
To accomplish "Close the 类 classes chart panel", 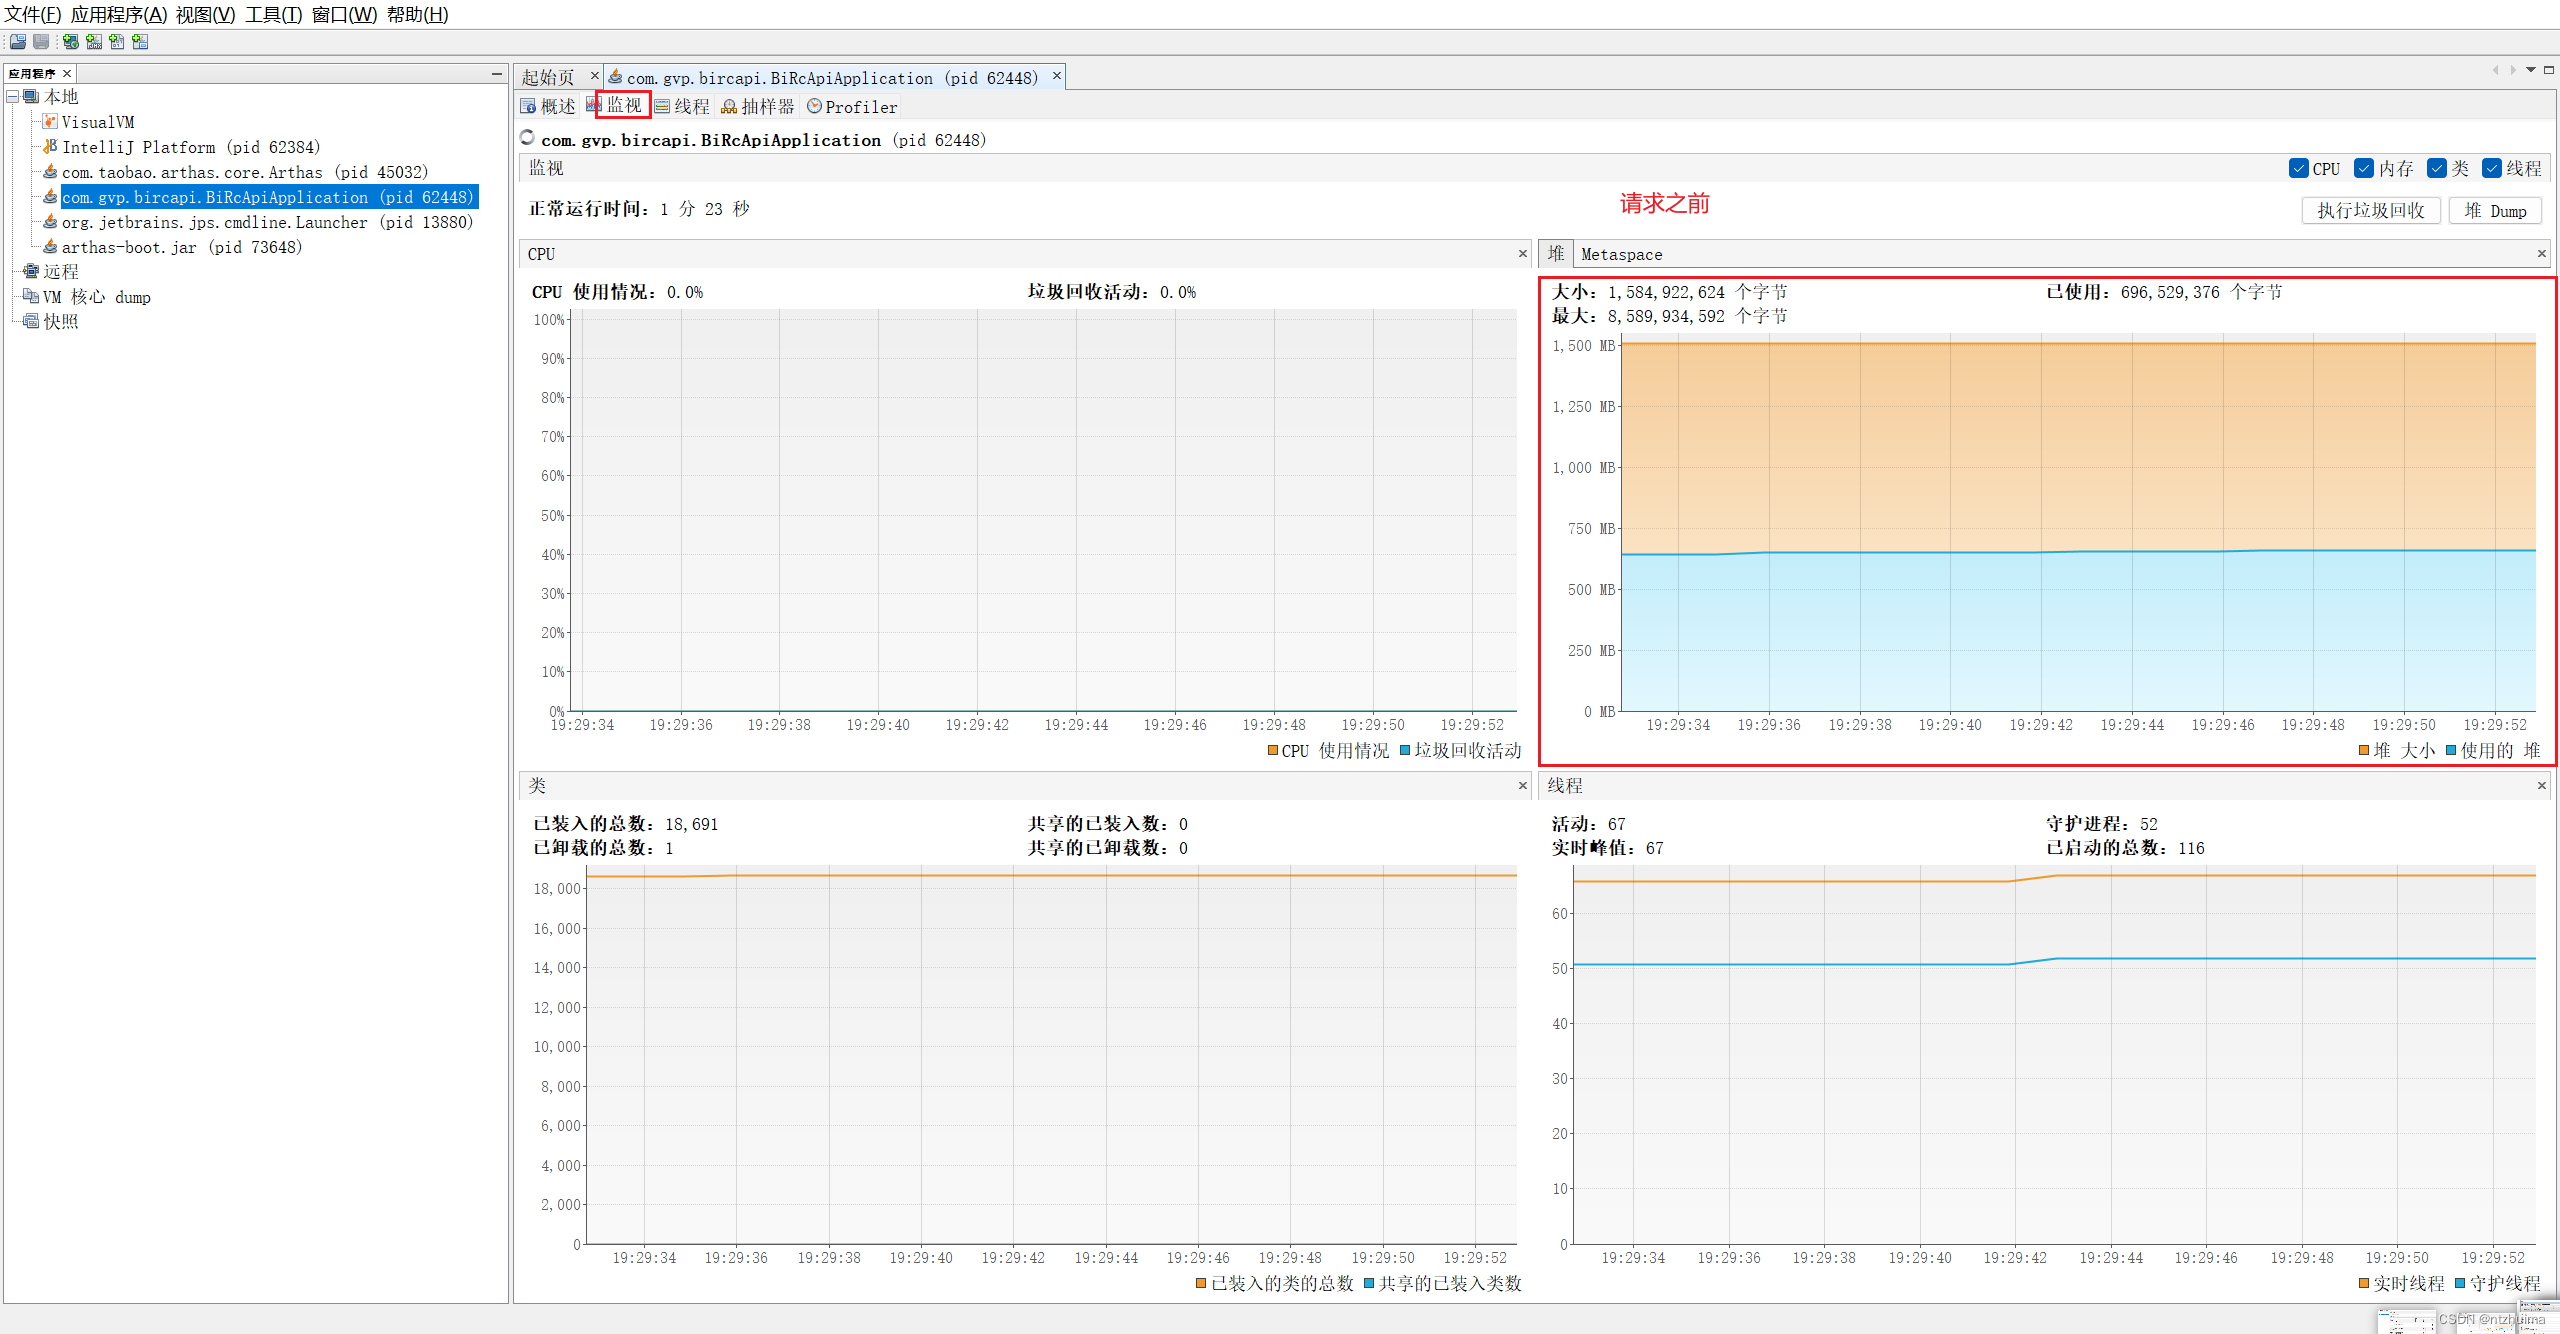I will point(1523,786).
